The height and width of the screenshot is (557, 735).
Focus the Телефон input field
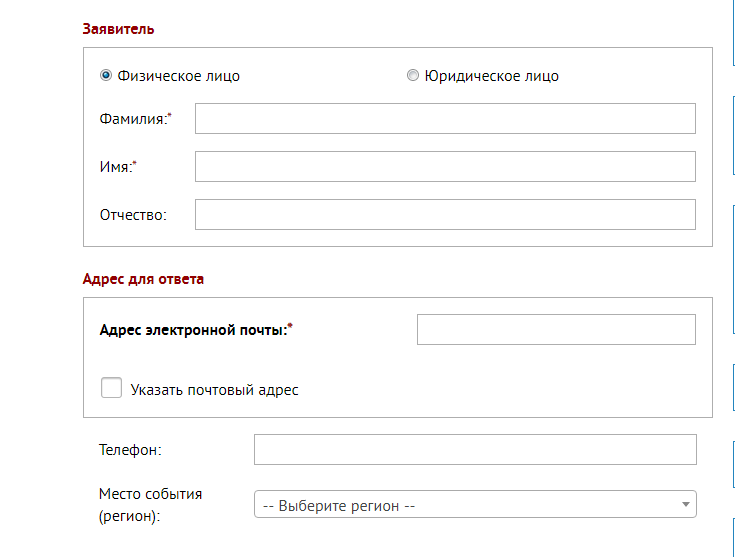click(475, 450)
